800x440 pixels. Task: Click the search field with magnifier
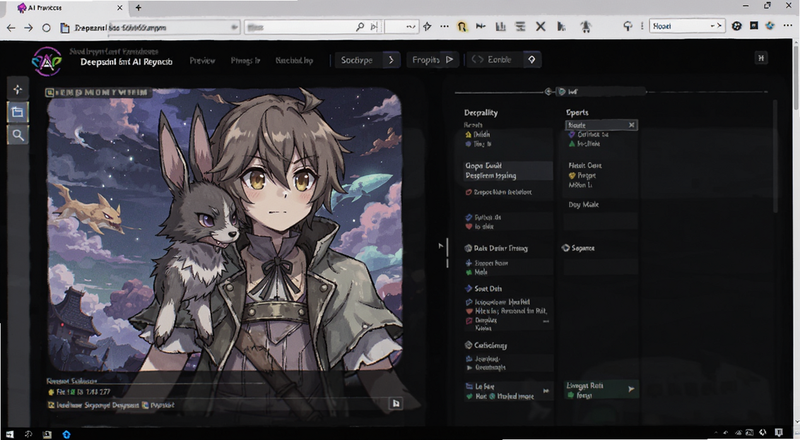312,27
